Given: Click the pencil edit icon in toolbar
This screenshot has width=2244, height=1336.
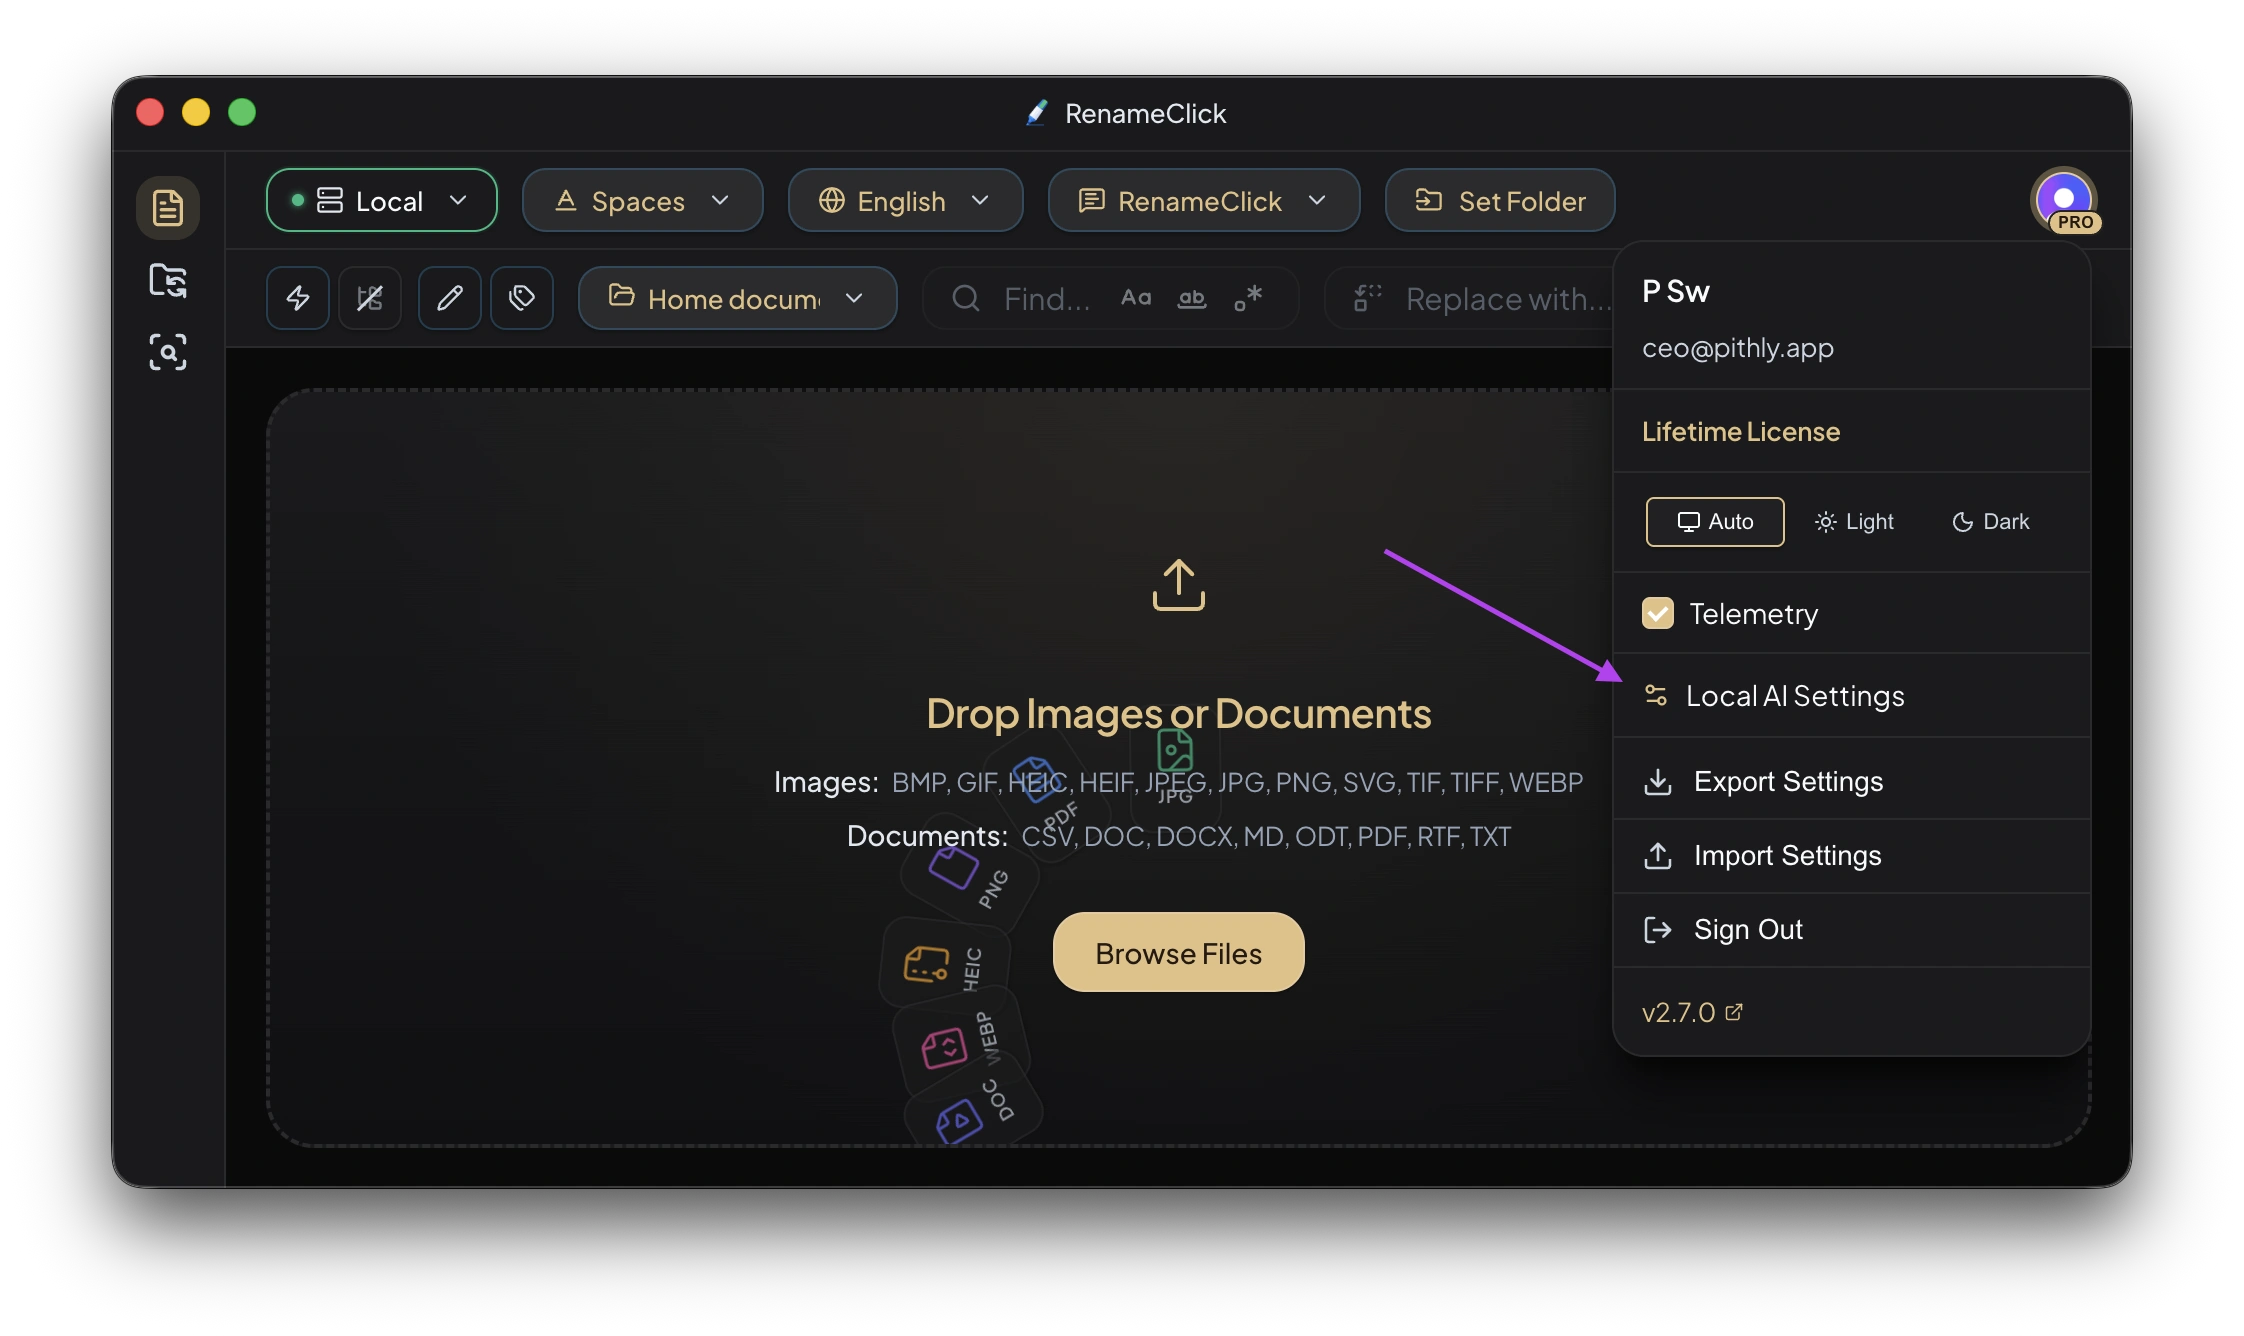Looking at the screenshot, I should click(x=450, y=298).
